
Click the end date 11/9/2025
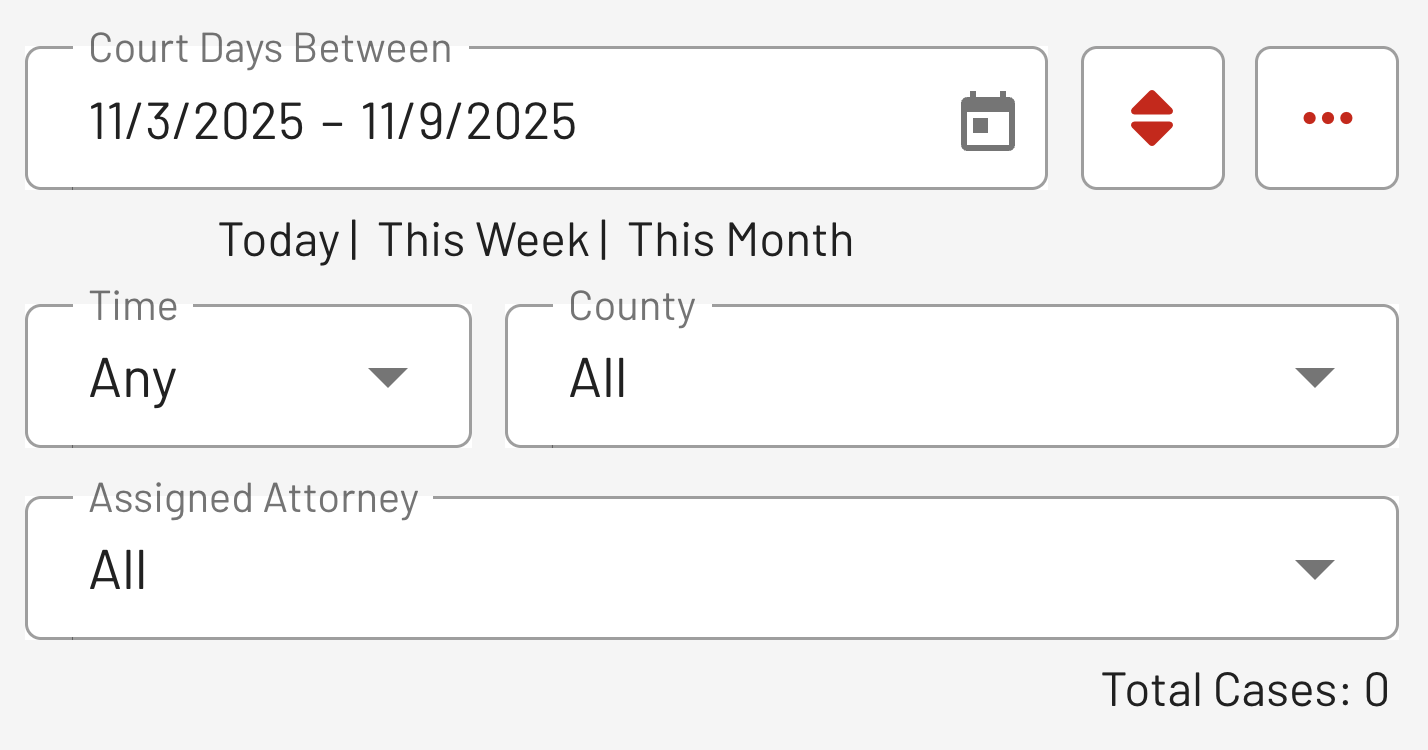(469, 122)
